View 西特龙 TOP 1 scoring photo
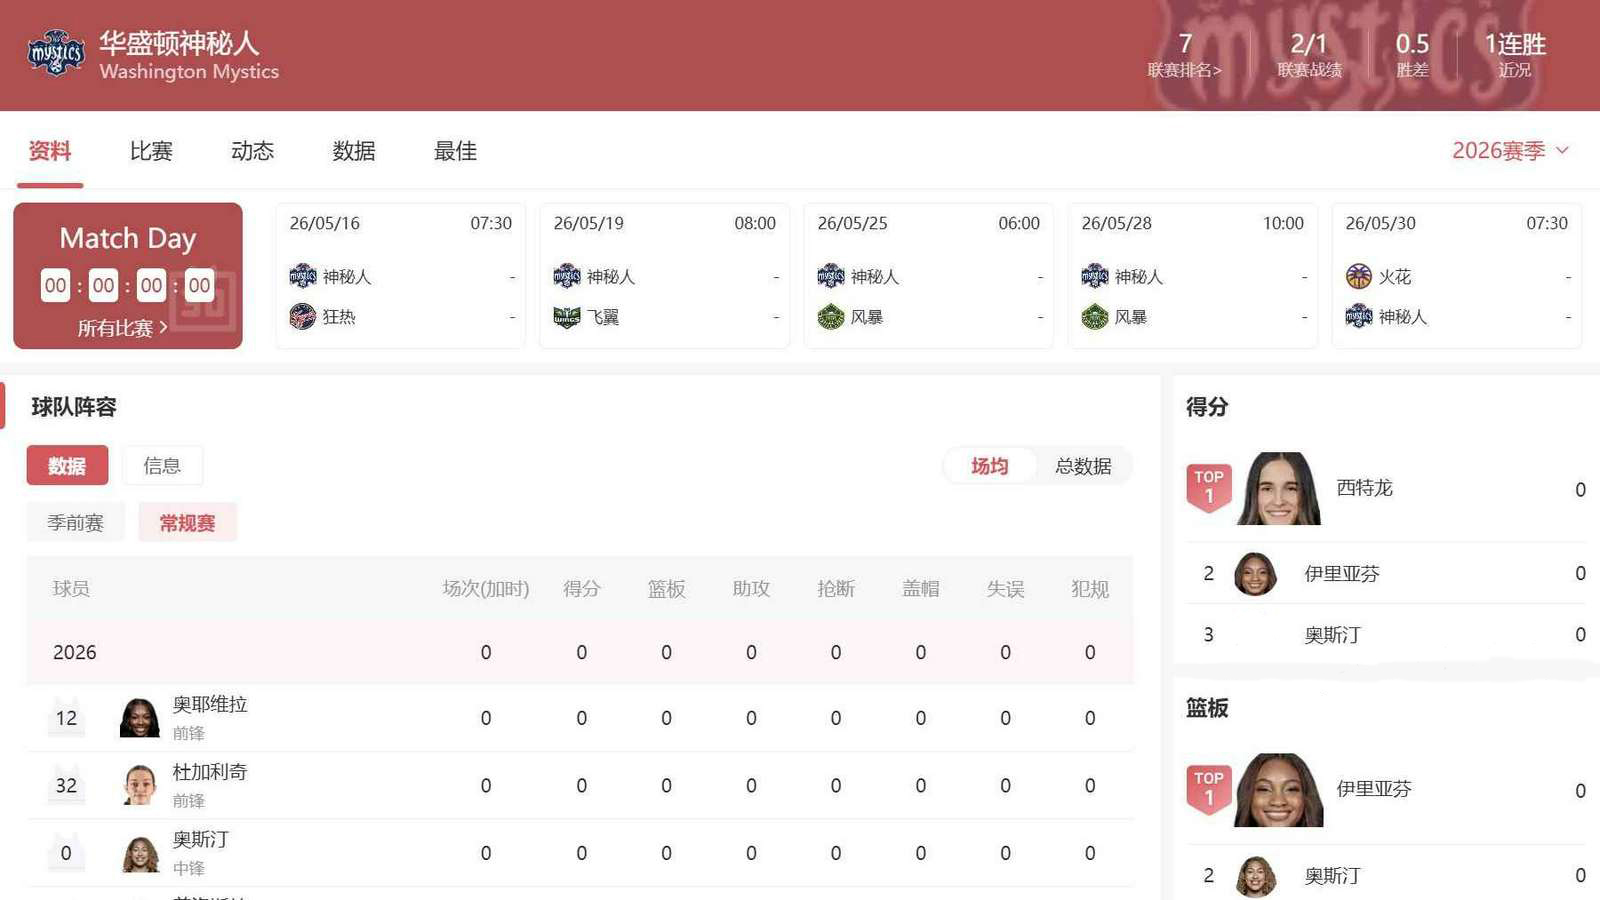The width and height of the screenshot is (1600, 900). [x=1279, y=488]
